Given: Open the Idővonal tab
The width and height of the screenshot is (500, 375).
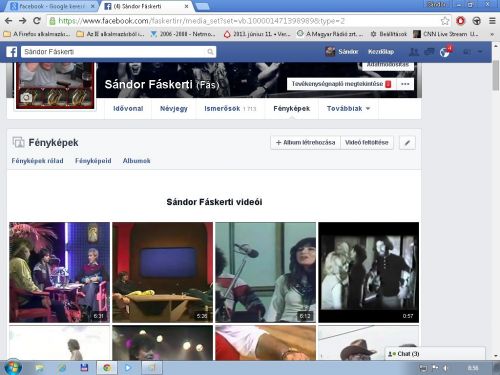Looking at the screenshot, I should [x=128, y=108].
